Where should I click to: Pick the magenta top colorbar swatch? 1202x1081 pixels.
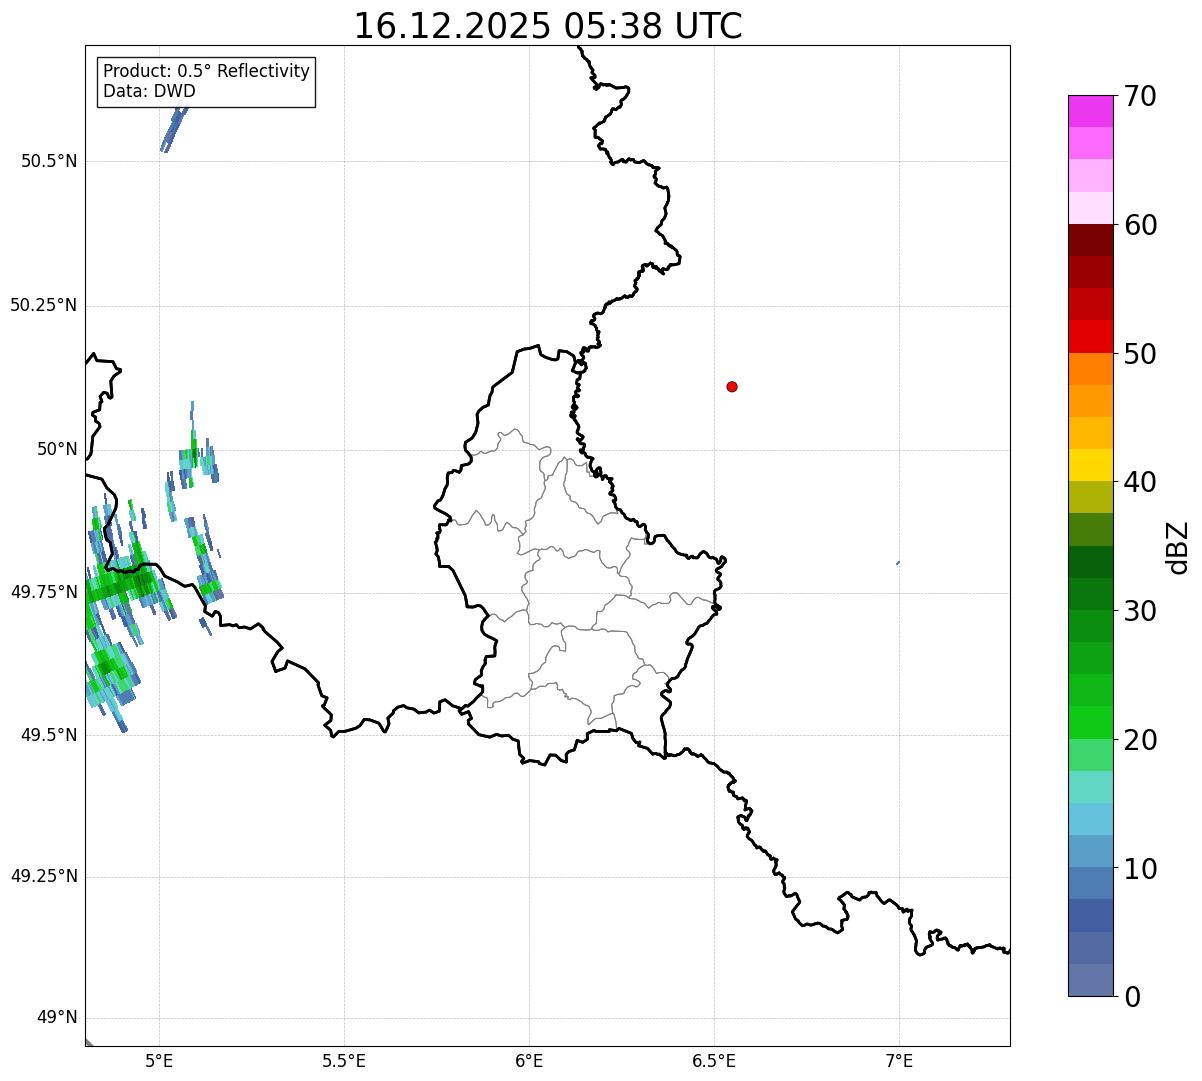(x=1090, y=111)
